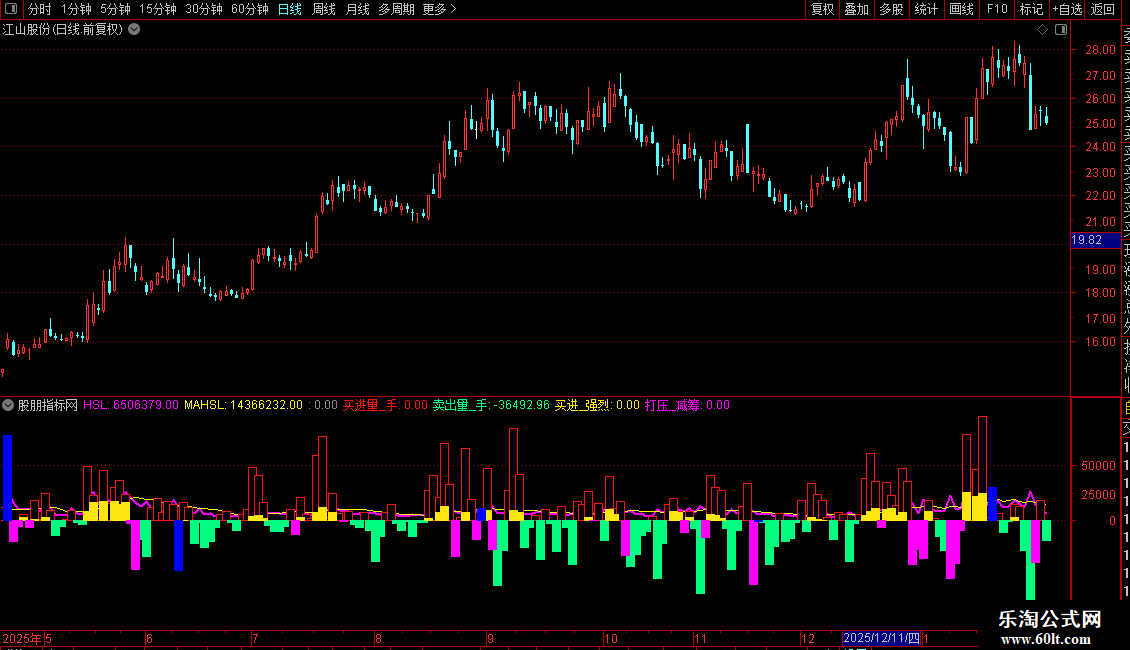
Task: Click month 9 on the time axis
Action: 490,638
